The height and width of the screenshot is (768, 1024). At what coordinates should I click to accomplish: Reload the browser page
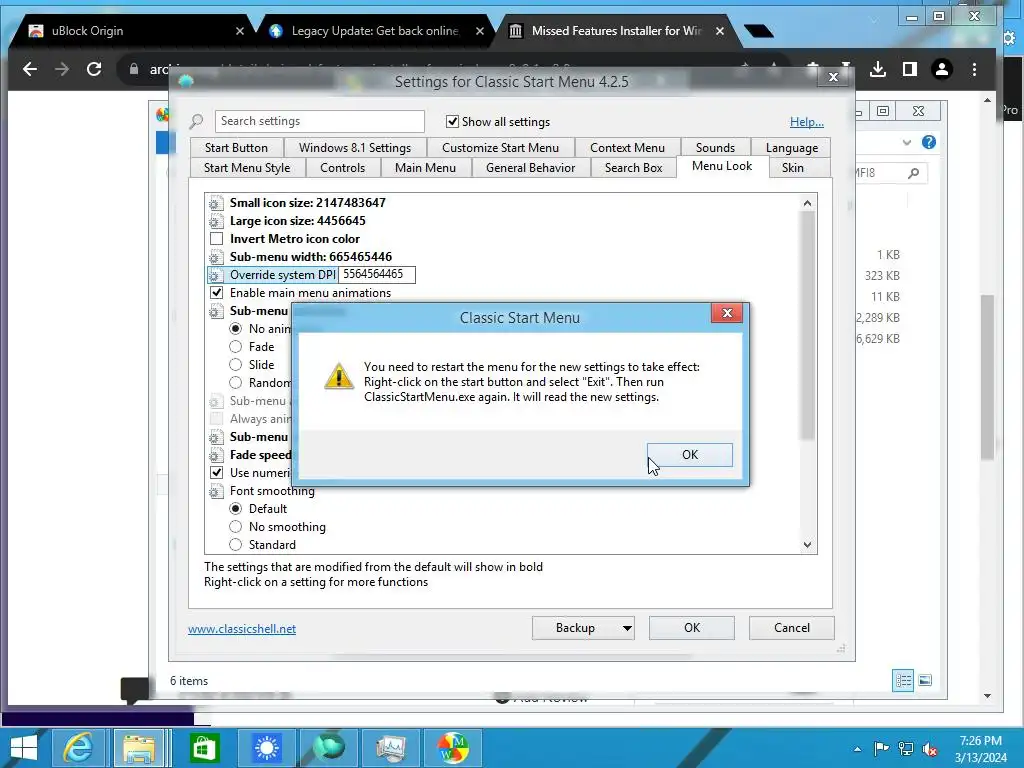[x=94, y=69]
